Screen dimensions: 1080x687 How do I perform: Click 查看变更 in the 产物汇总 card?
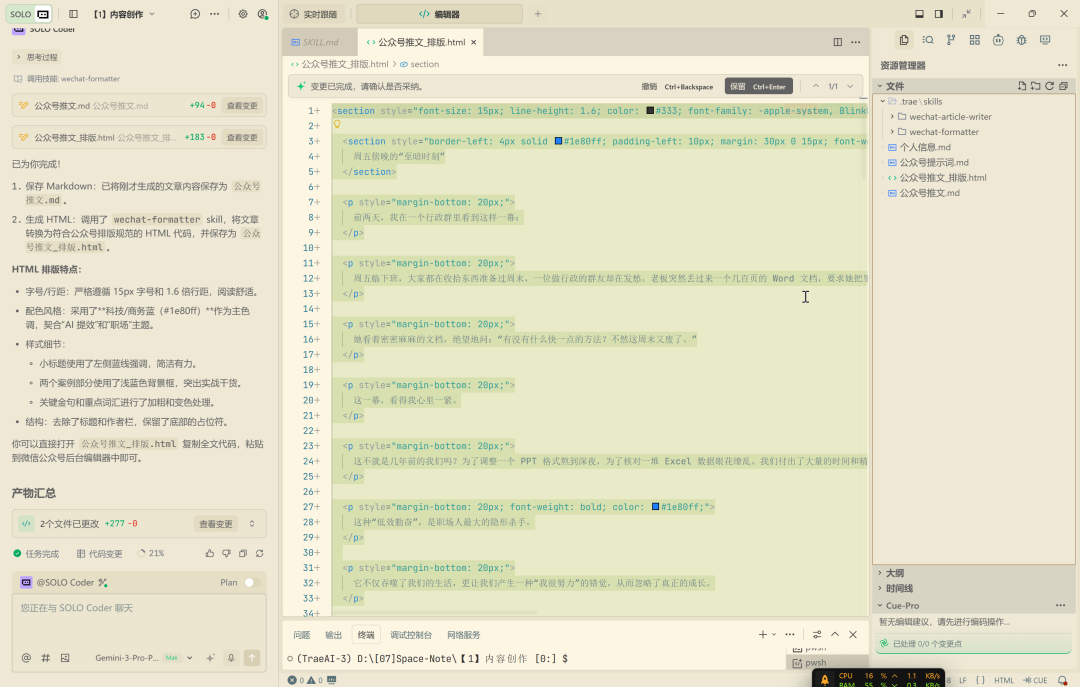pyautogui.click(x=216, y=524)
